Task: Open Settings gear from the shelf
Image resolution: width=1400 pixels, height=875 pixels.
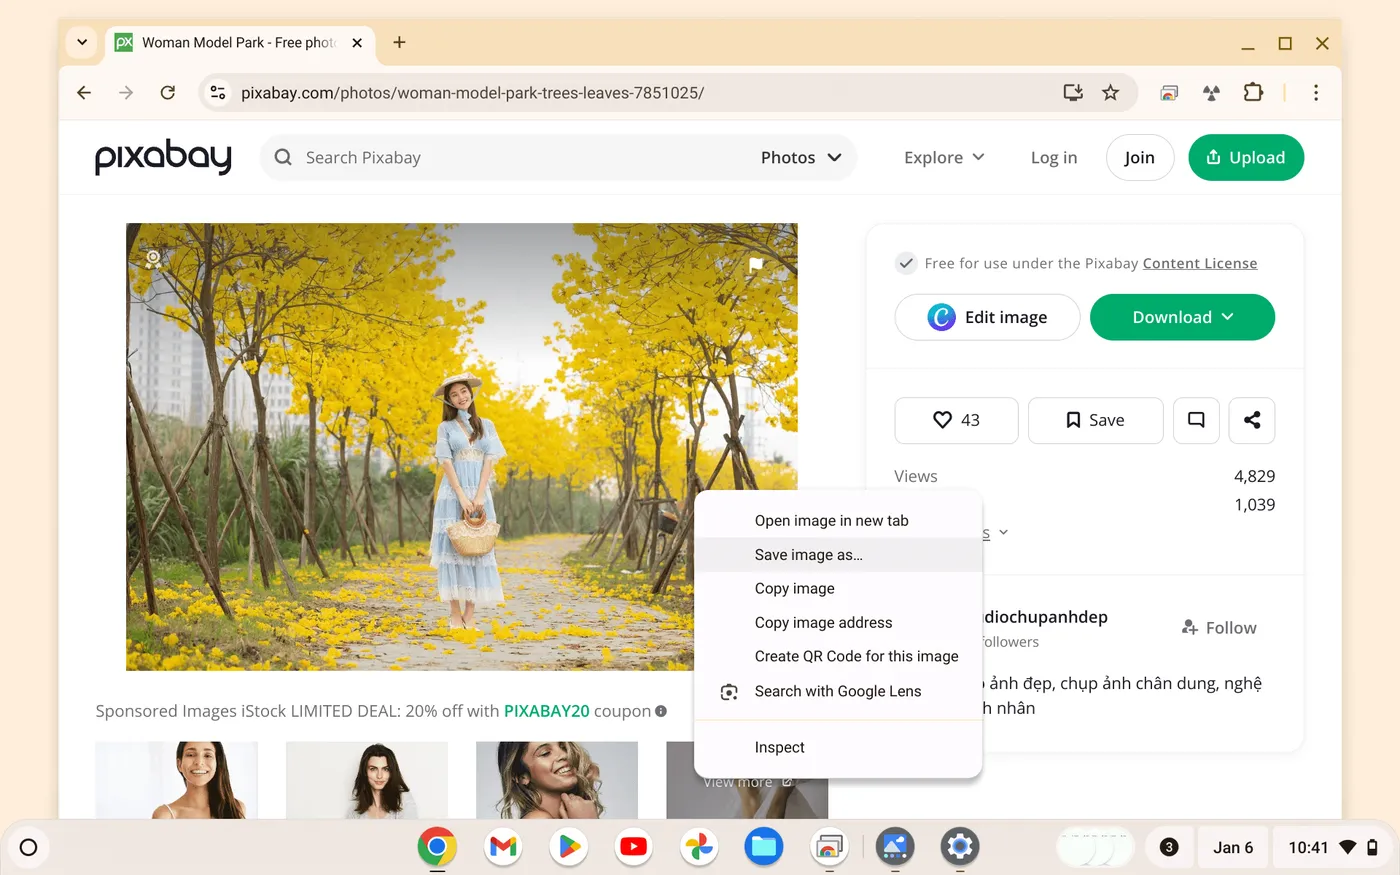Action: coord(960,847)
